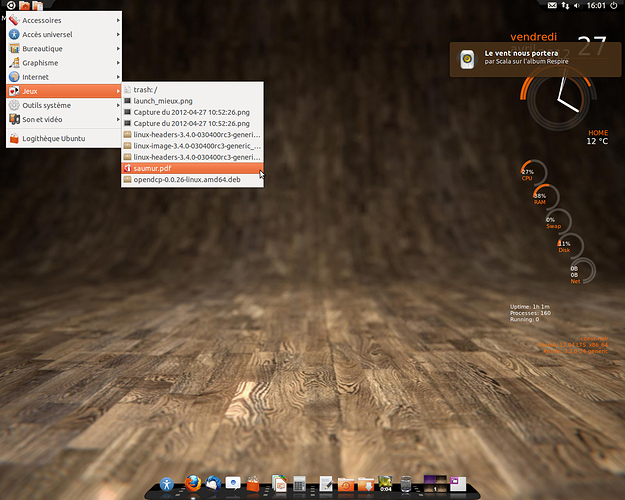
Task: Open the Accessoires menu category
Action: pyautogui.click(x=64, y=20)
